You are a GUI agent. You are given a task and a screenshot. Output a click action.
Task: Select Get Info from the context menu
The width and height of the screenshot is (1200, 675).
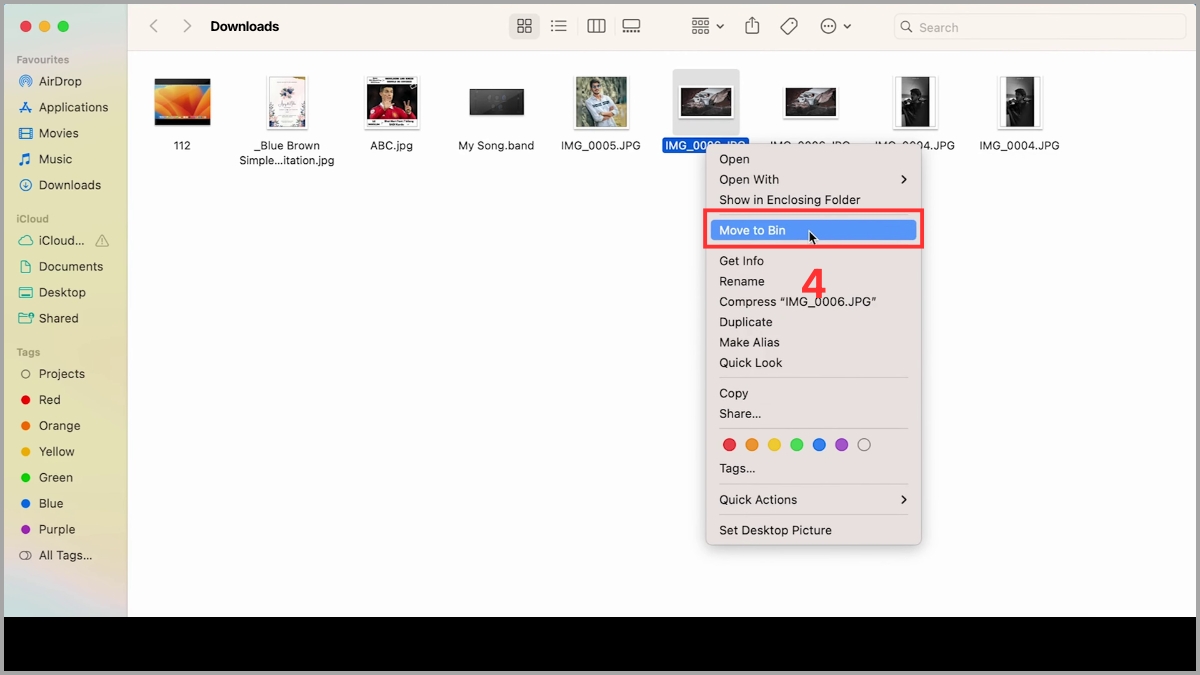coord(741,260)
